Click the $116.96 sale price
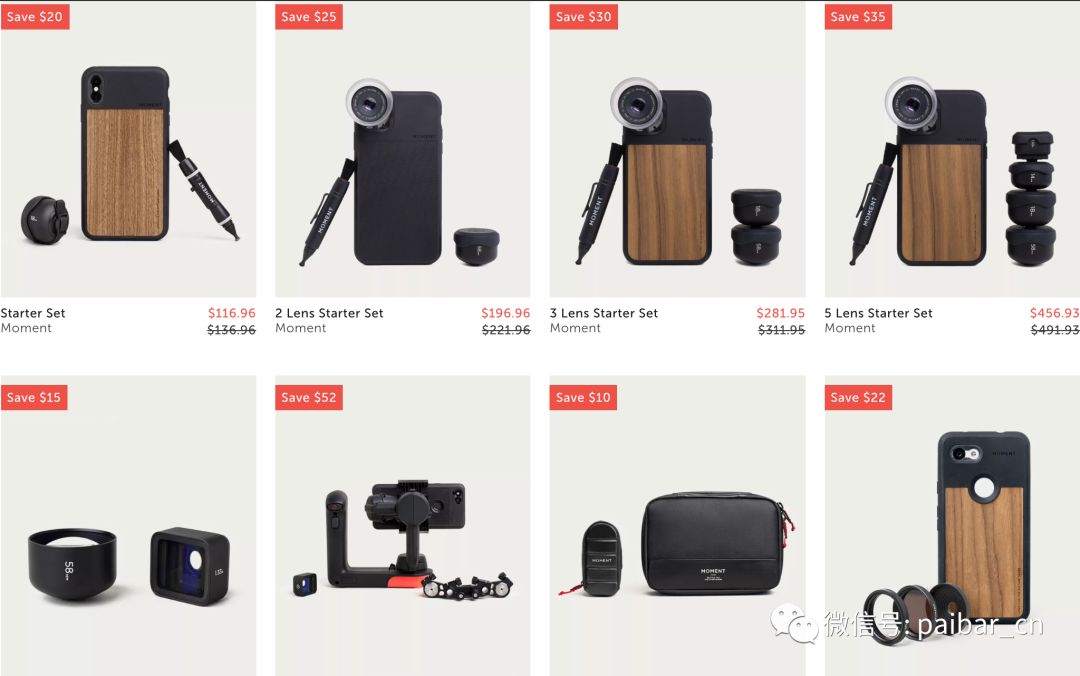The height and width of the screenshot is (676, 1080). 231,313
